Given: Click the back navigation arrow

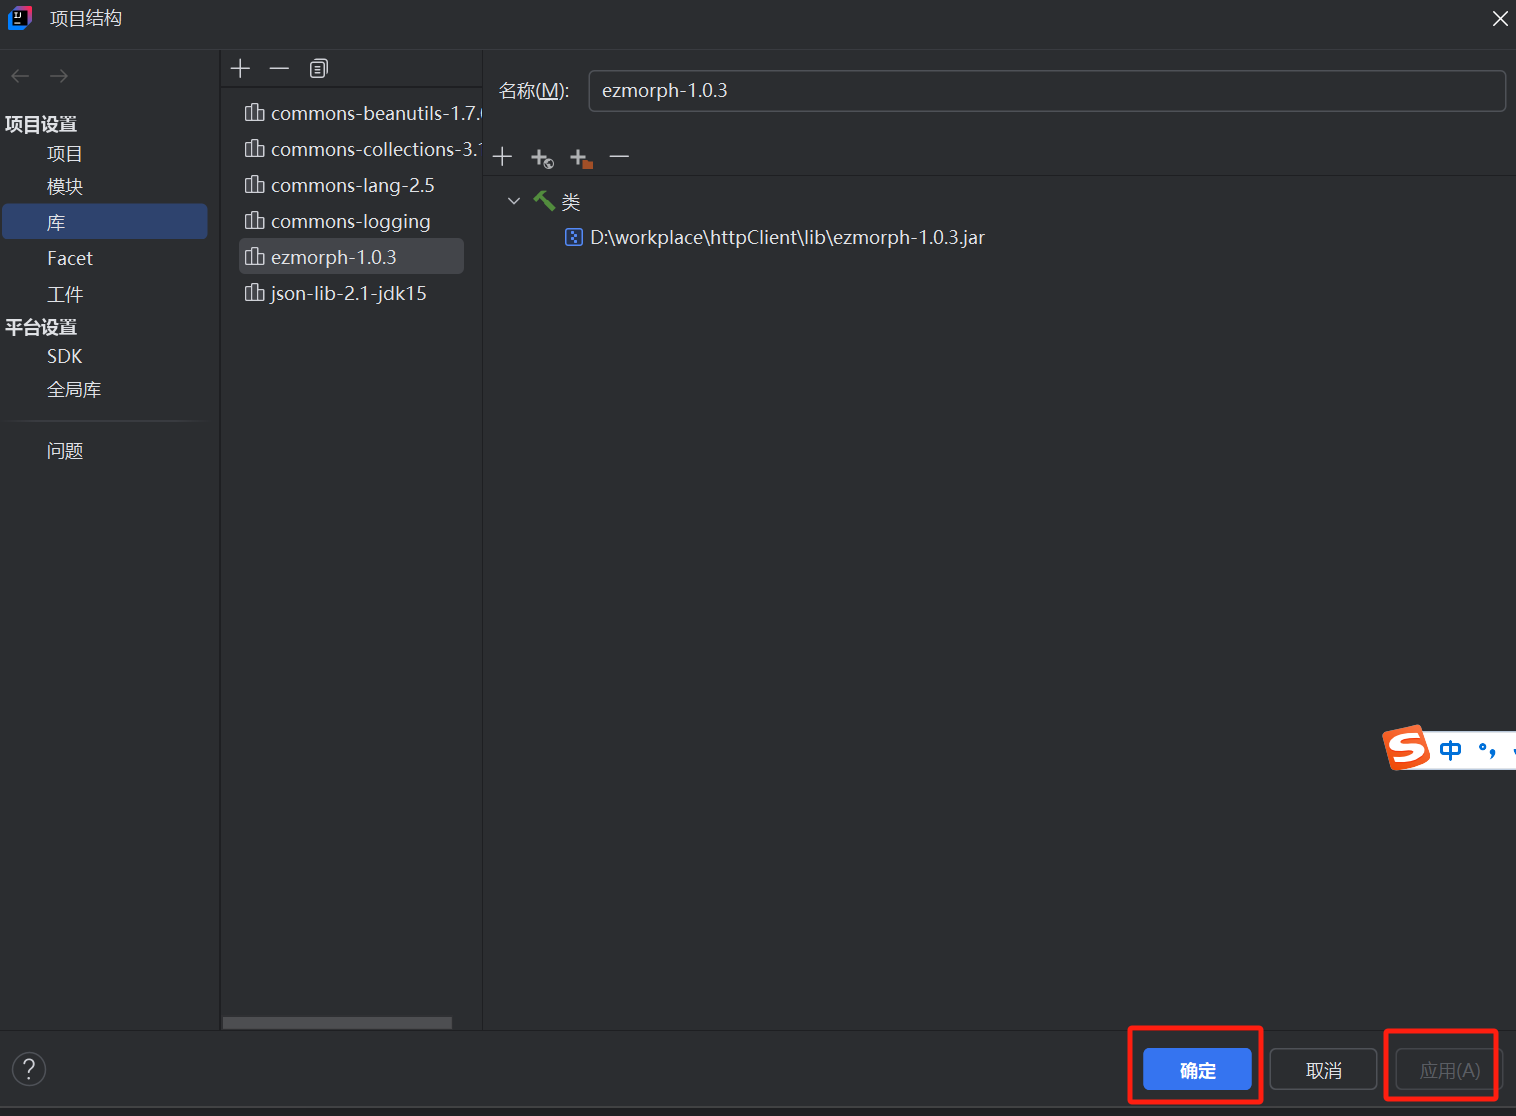Looking at the screenshot, I should pos(19,75).
